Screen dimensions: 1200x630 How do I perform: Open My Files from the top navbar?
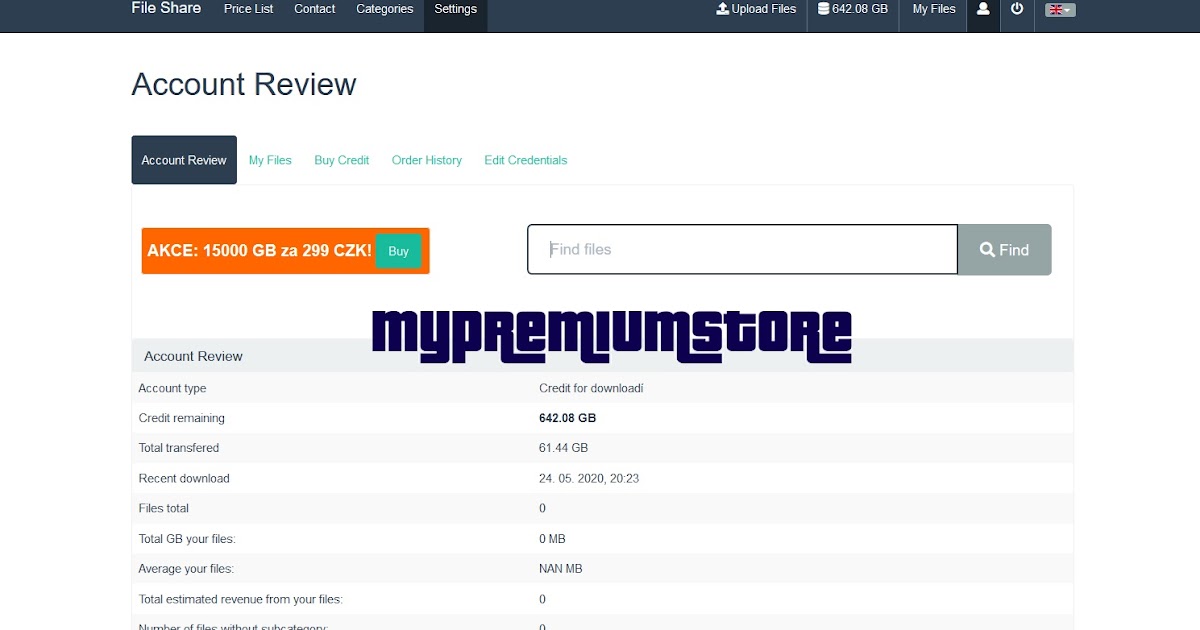pyautogui.click(x=933, y=8)
